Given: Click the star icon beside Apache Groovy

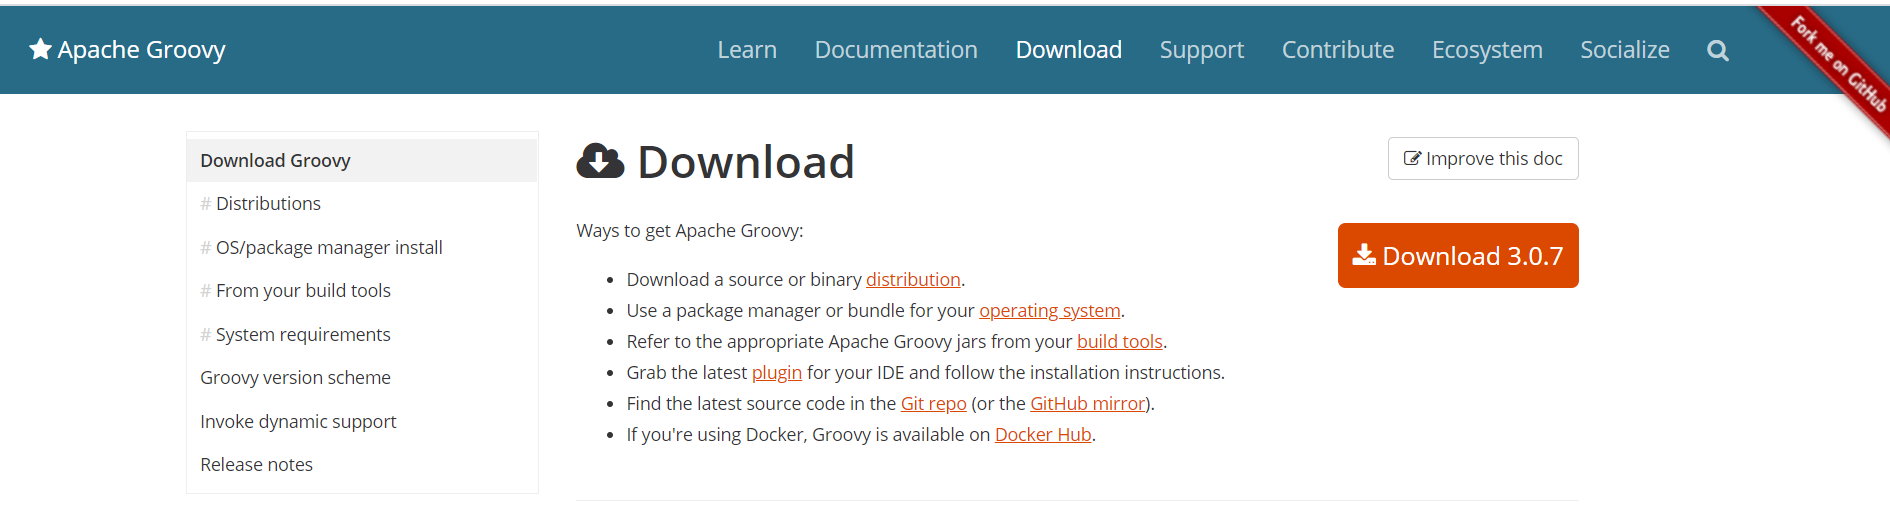Looking at the screenshot, I should 40,49.
